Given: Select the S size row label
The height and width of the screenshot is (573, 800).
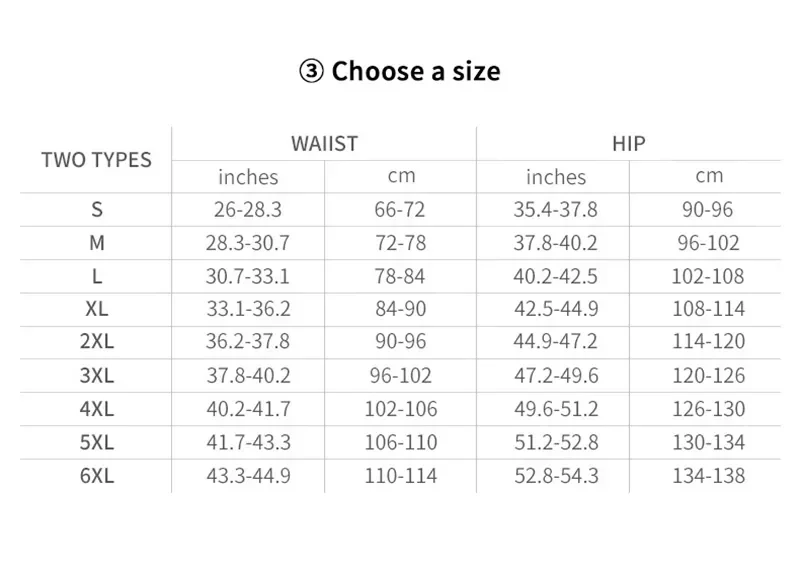Looking at the screenshot, I should 97,209.
